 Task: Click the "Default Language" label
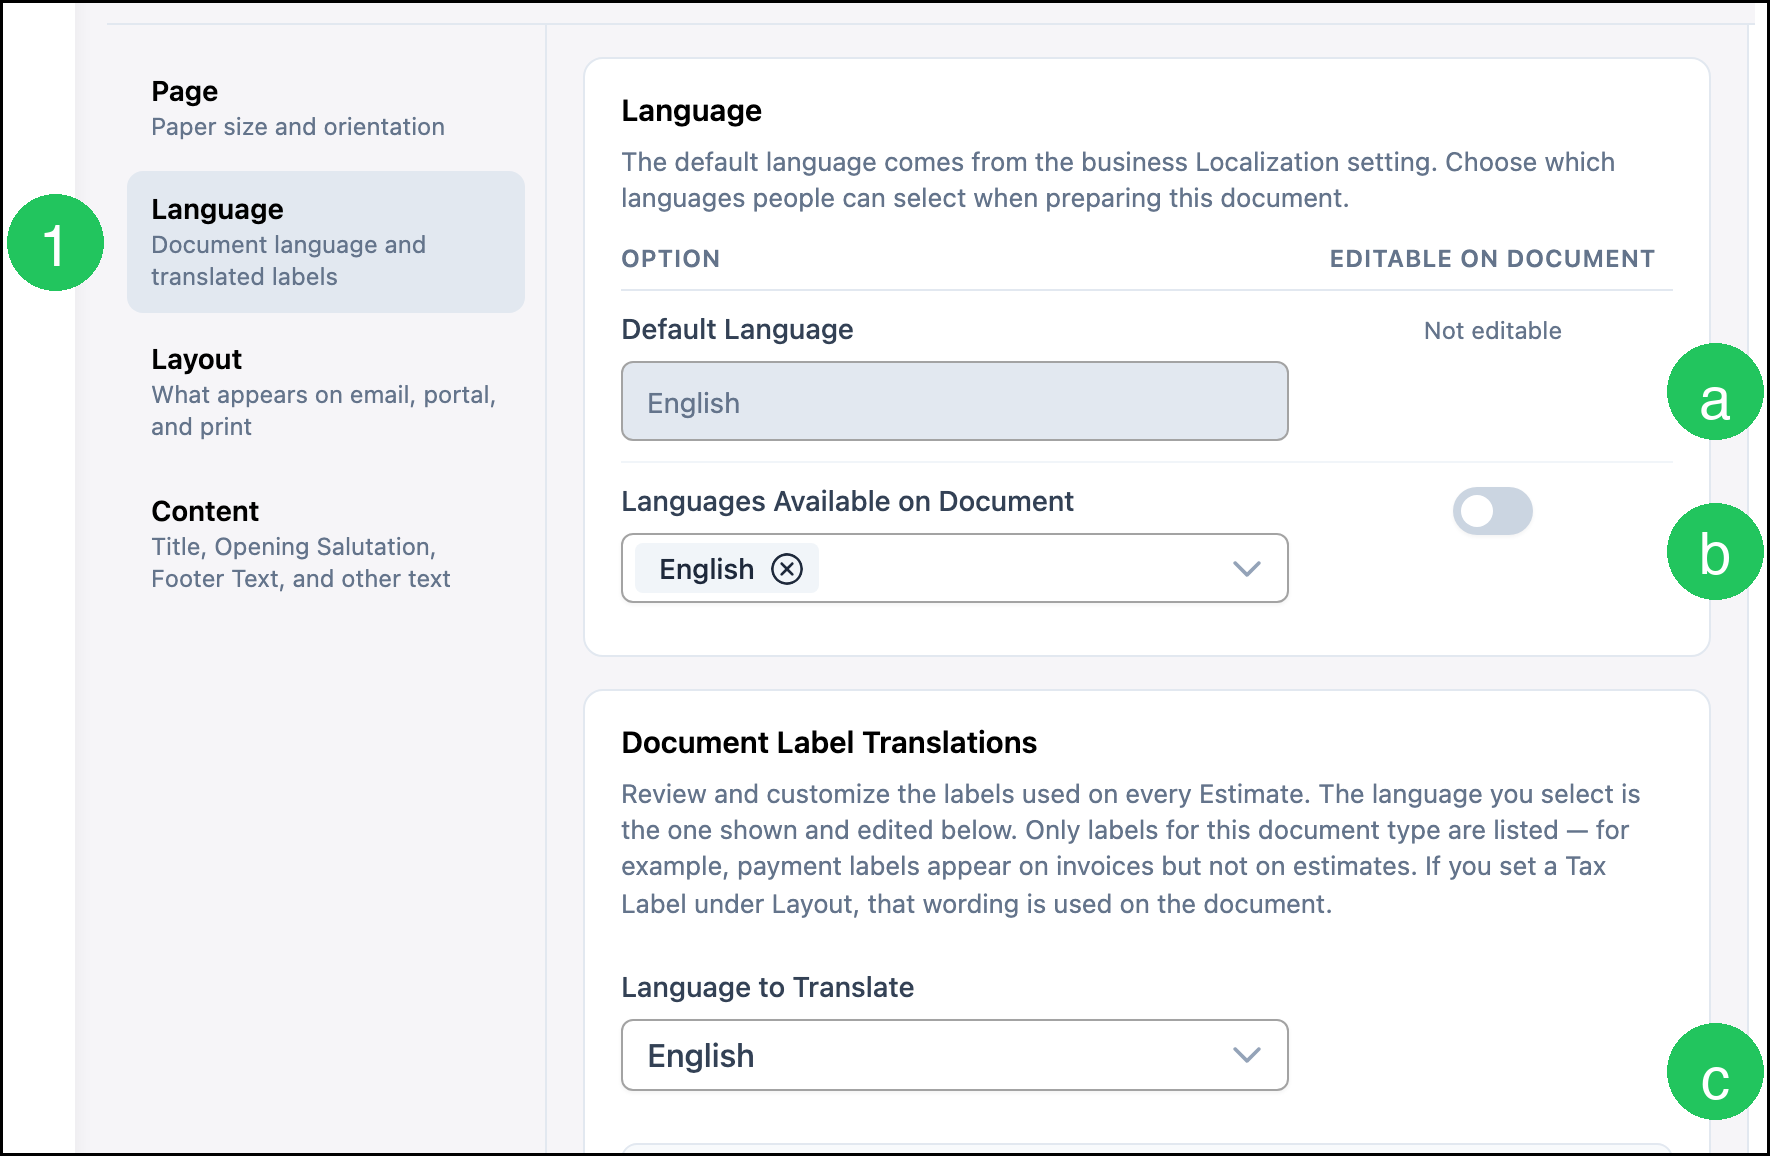[x=737, y=330]
